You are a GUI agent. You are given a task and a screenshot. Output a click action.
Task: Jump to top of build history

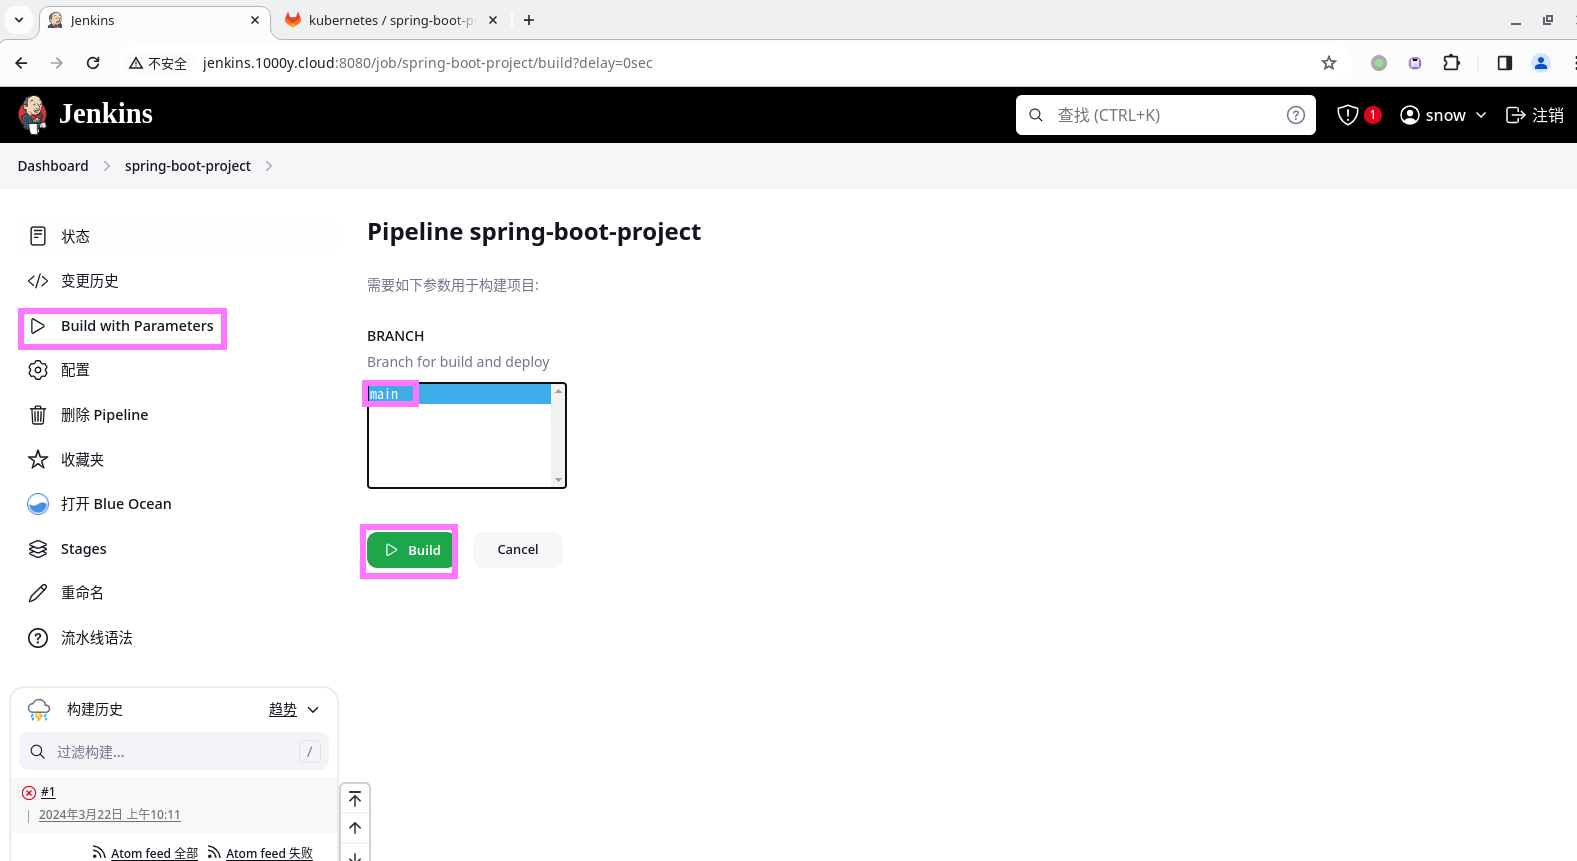tap(355, 799)
